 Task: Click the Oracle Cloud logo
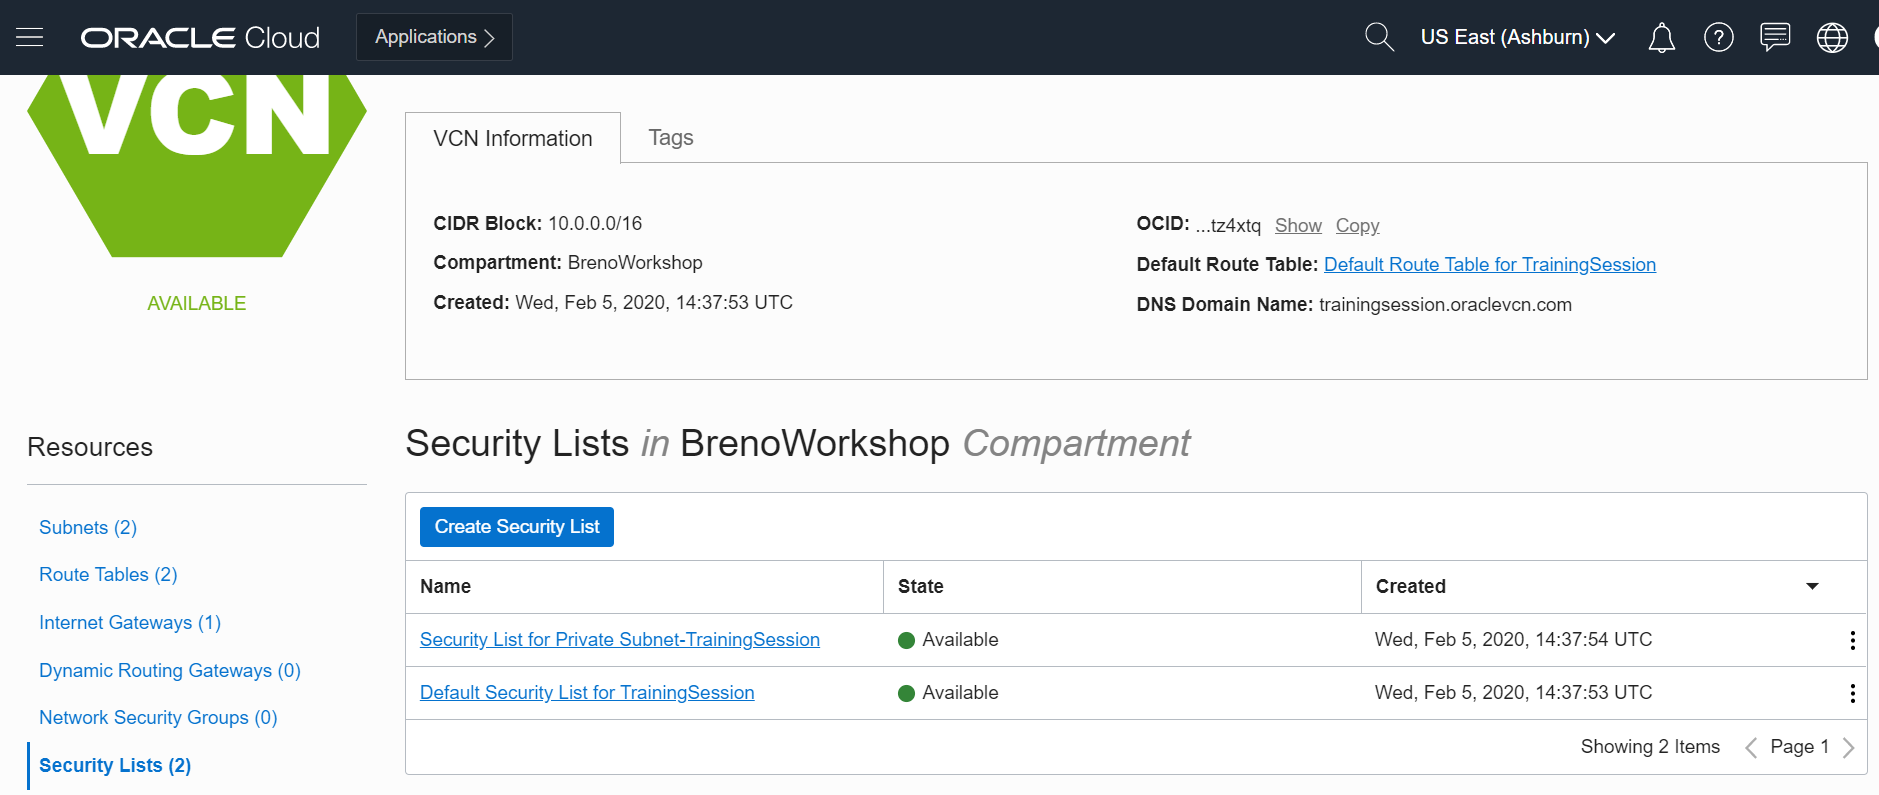200,38
